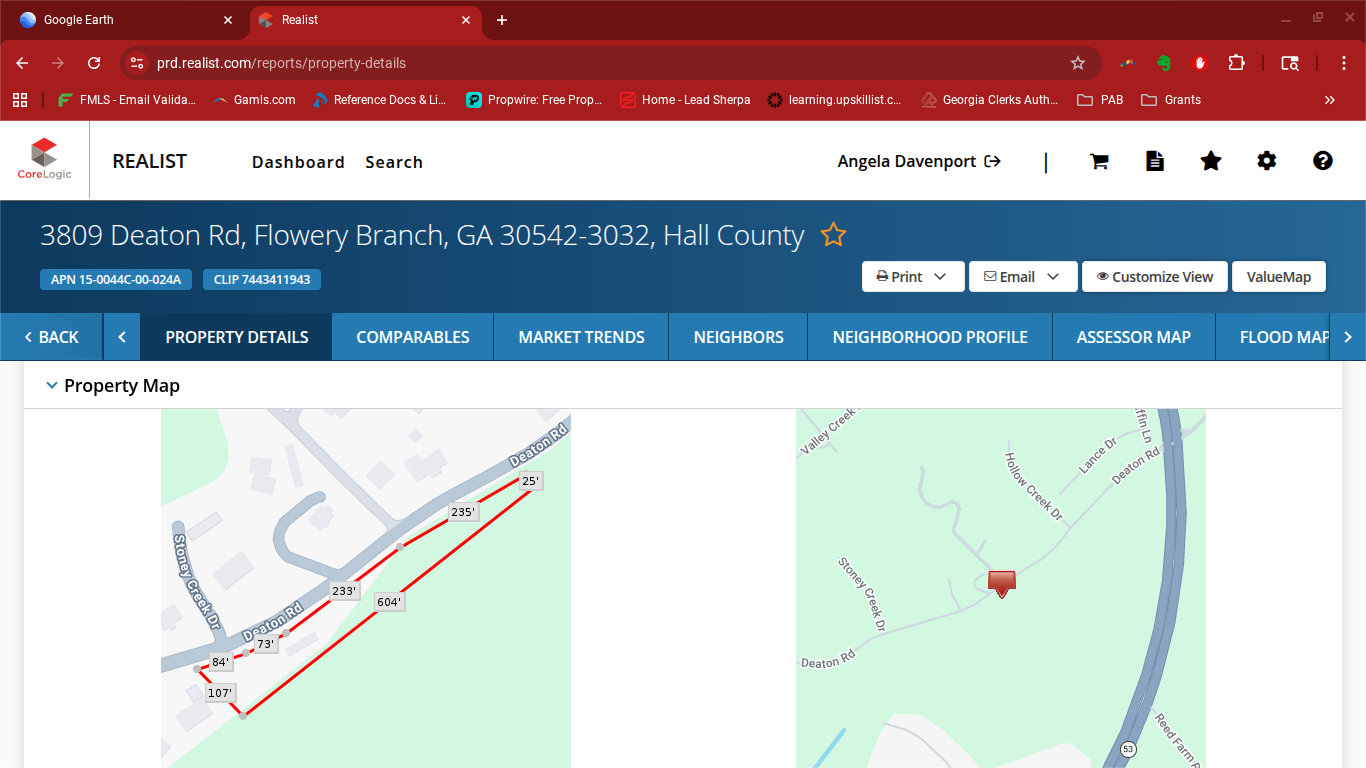Open the Neighborhood Profile tab

coord(930,337)
